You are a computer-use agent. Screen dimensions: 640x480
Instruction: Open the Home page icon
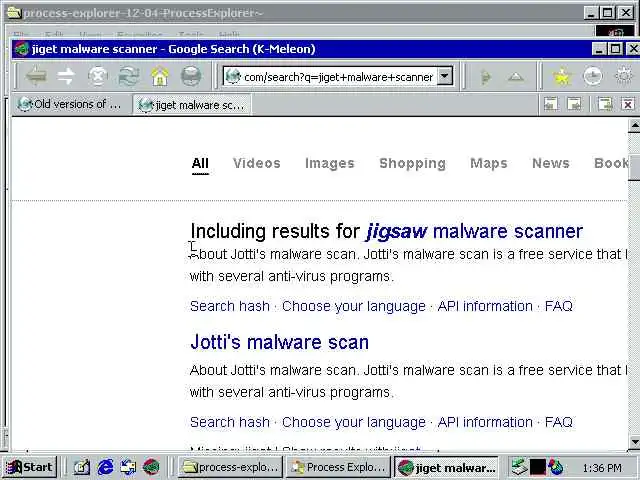tap(160, 76)
